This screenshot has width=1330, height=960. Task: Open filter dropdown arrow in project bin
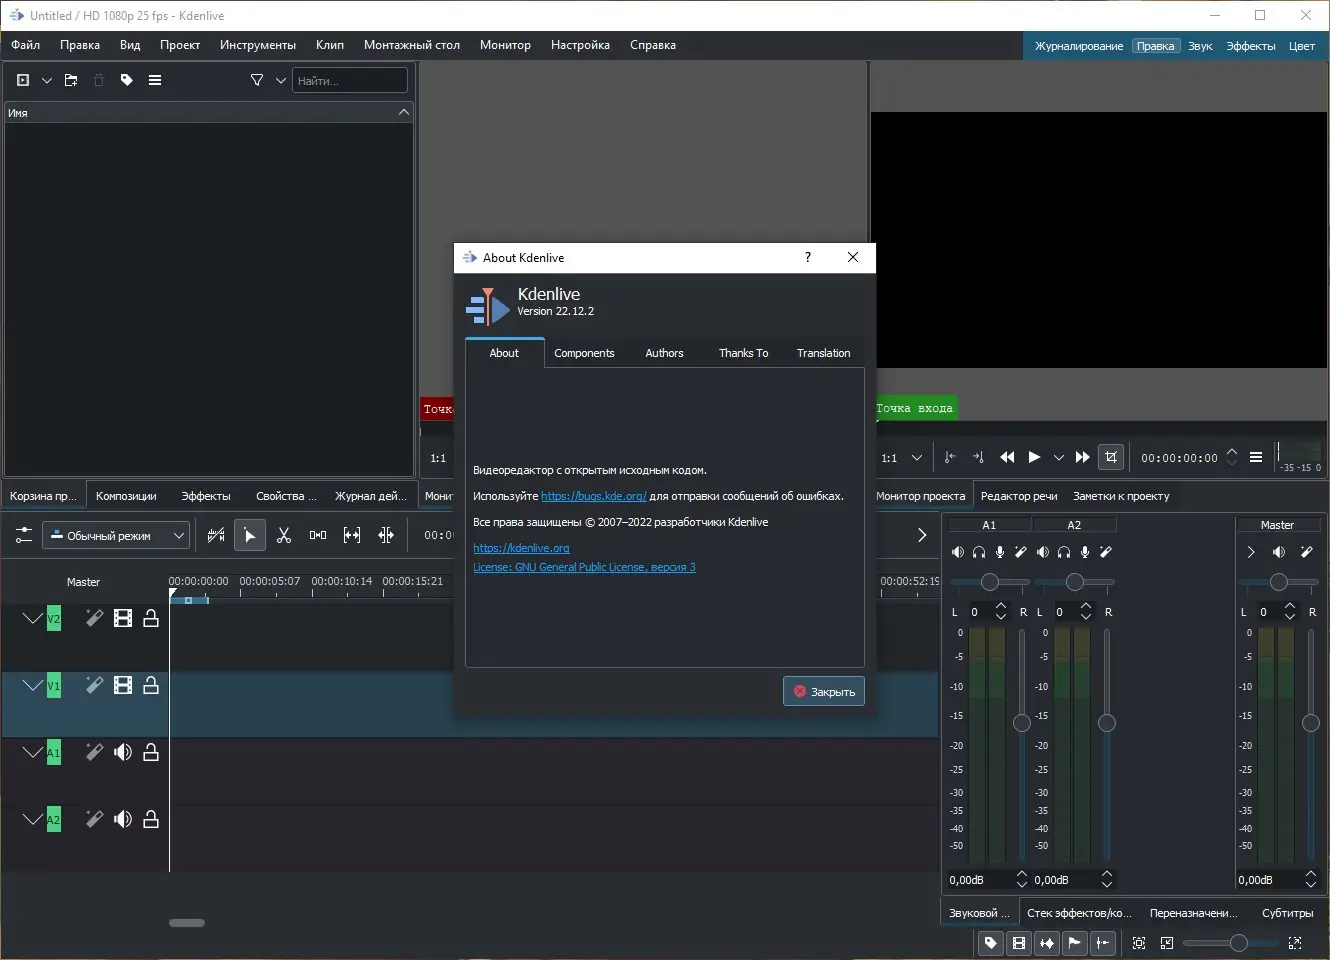coord(281,80)
